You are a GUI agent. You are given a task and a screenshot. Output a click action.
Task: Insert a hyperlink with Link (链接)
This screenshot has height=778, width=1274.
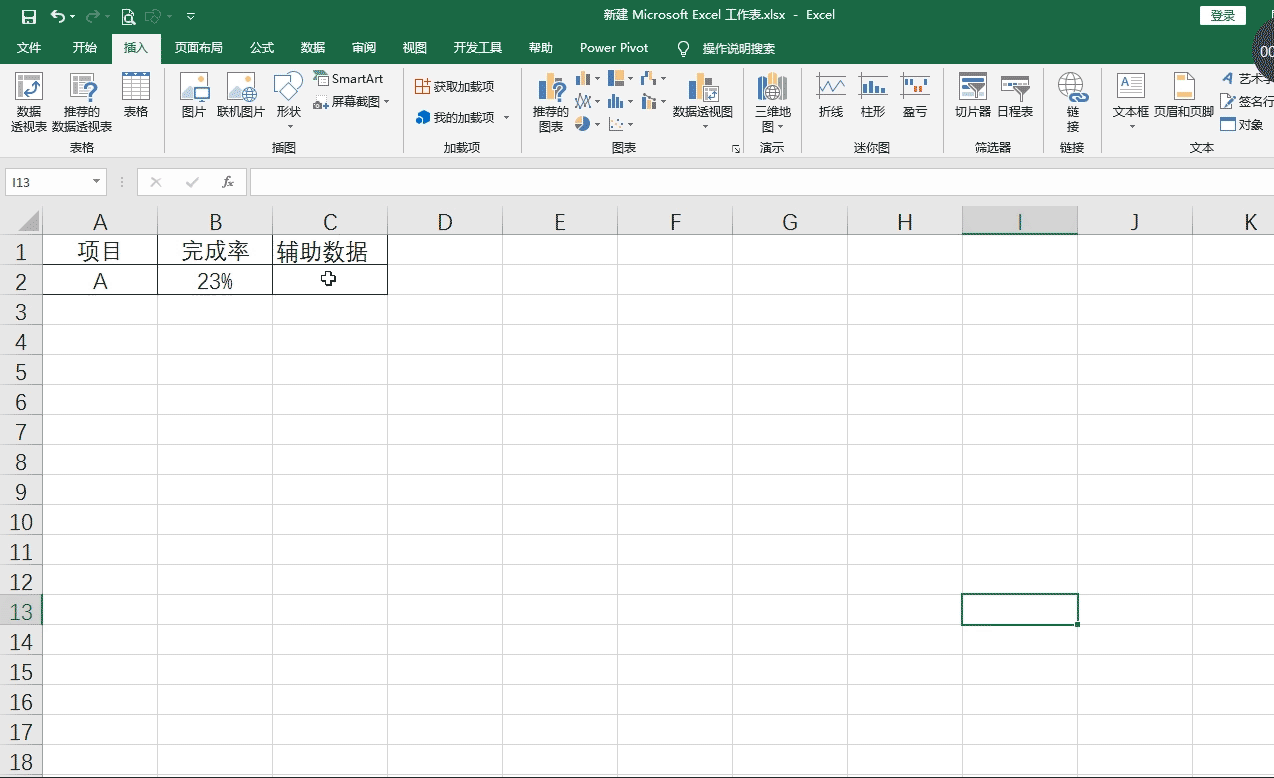(1073, 102)
